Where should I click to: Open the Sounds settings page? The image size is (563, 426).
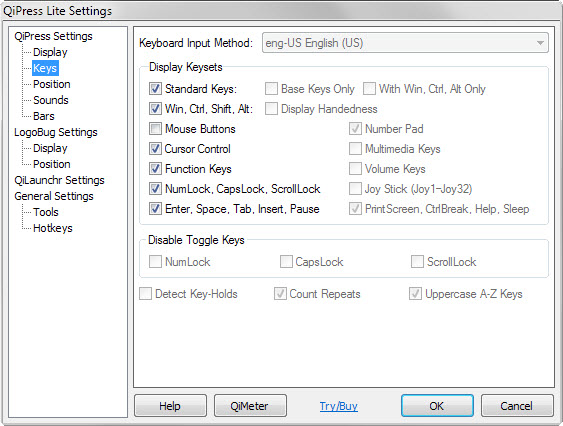click(x=51, y=100)
